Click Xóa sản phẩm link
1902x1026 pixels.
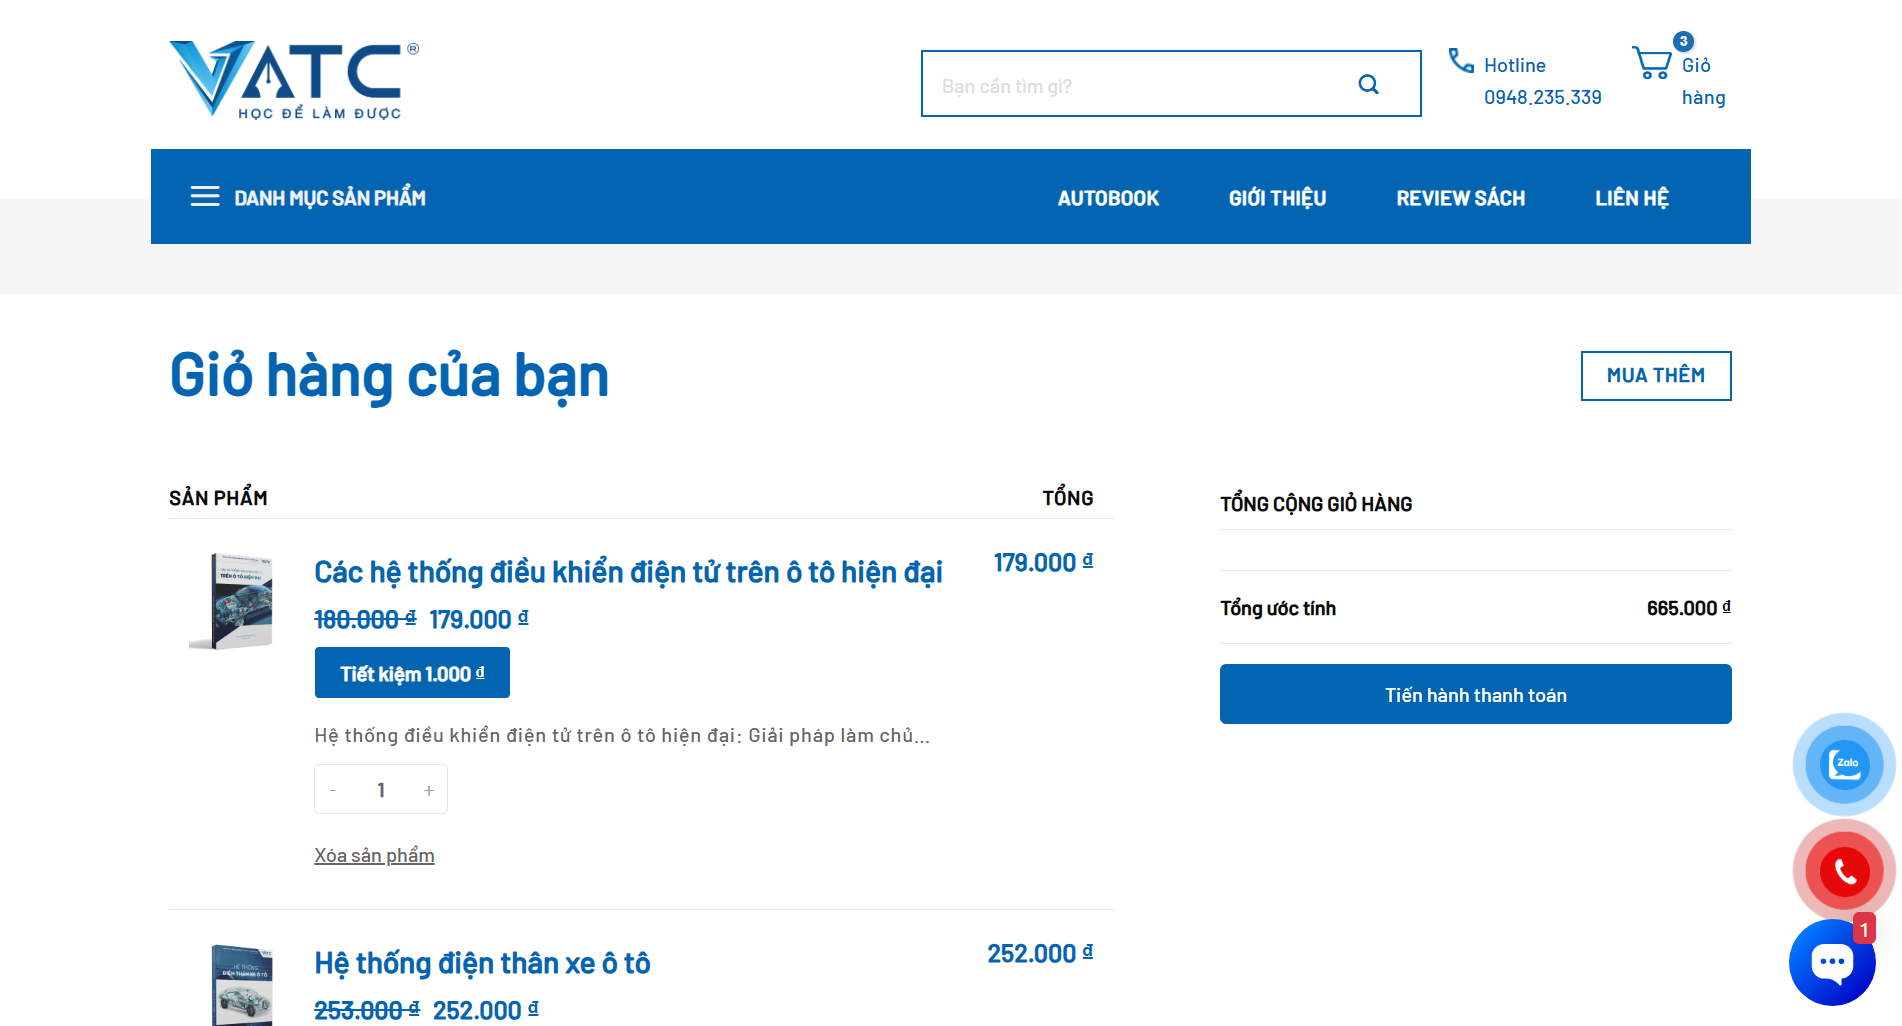[374, 856]
